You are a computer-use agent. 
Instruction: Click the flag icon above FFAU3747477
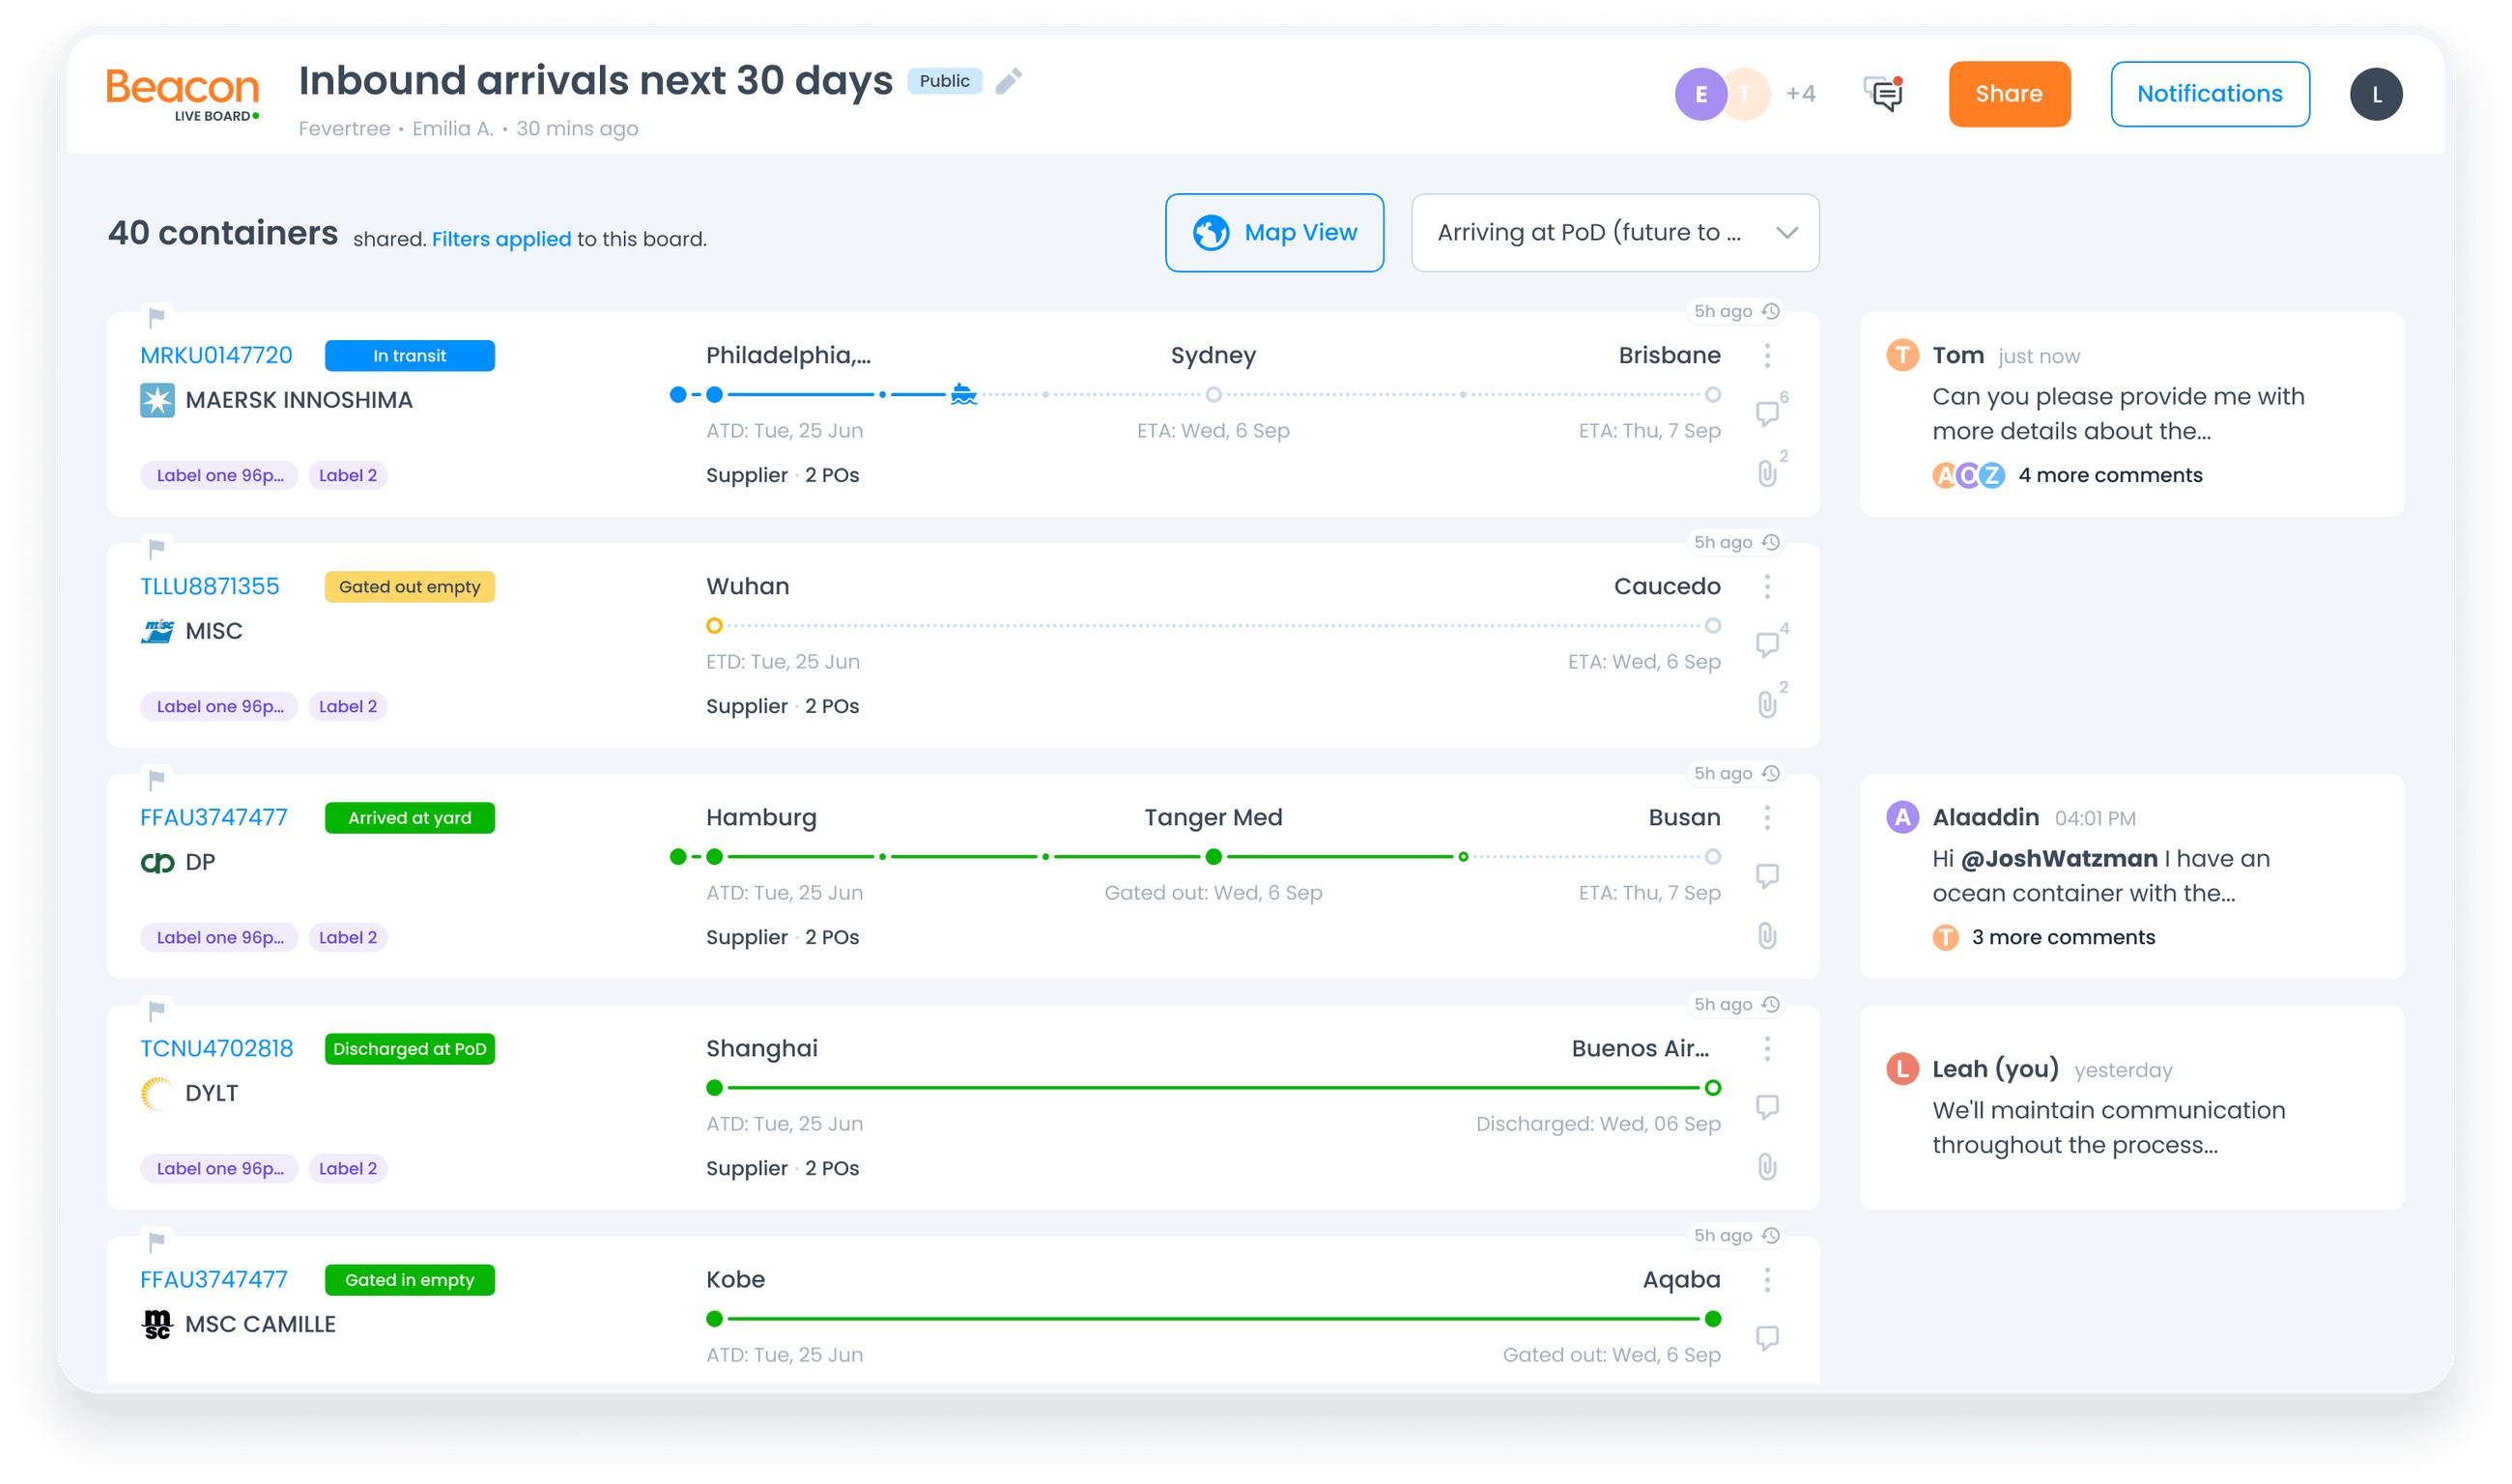(x=155, y=779)
